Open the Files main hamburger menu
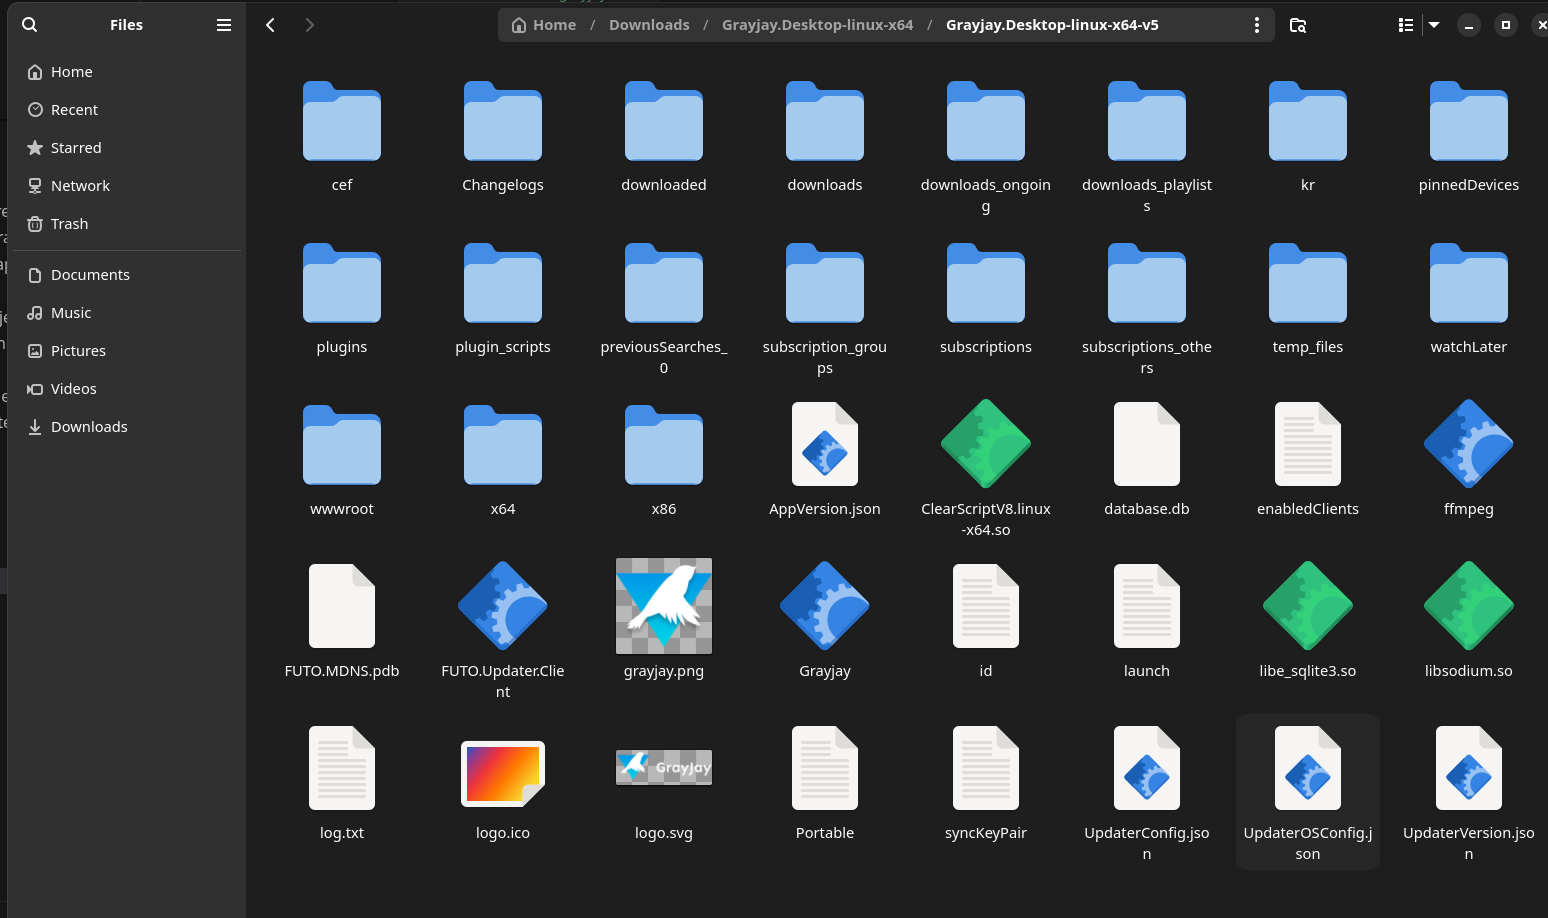 click(224, 25)
